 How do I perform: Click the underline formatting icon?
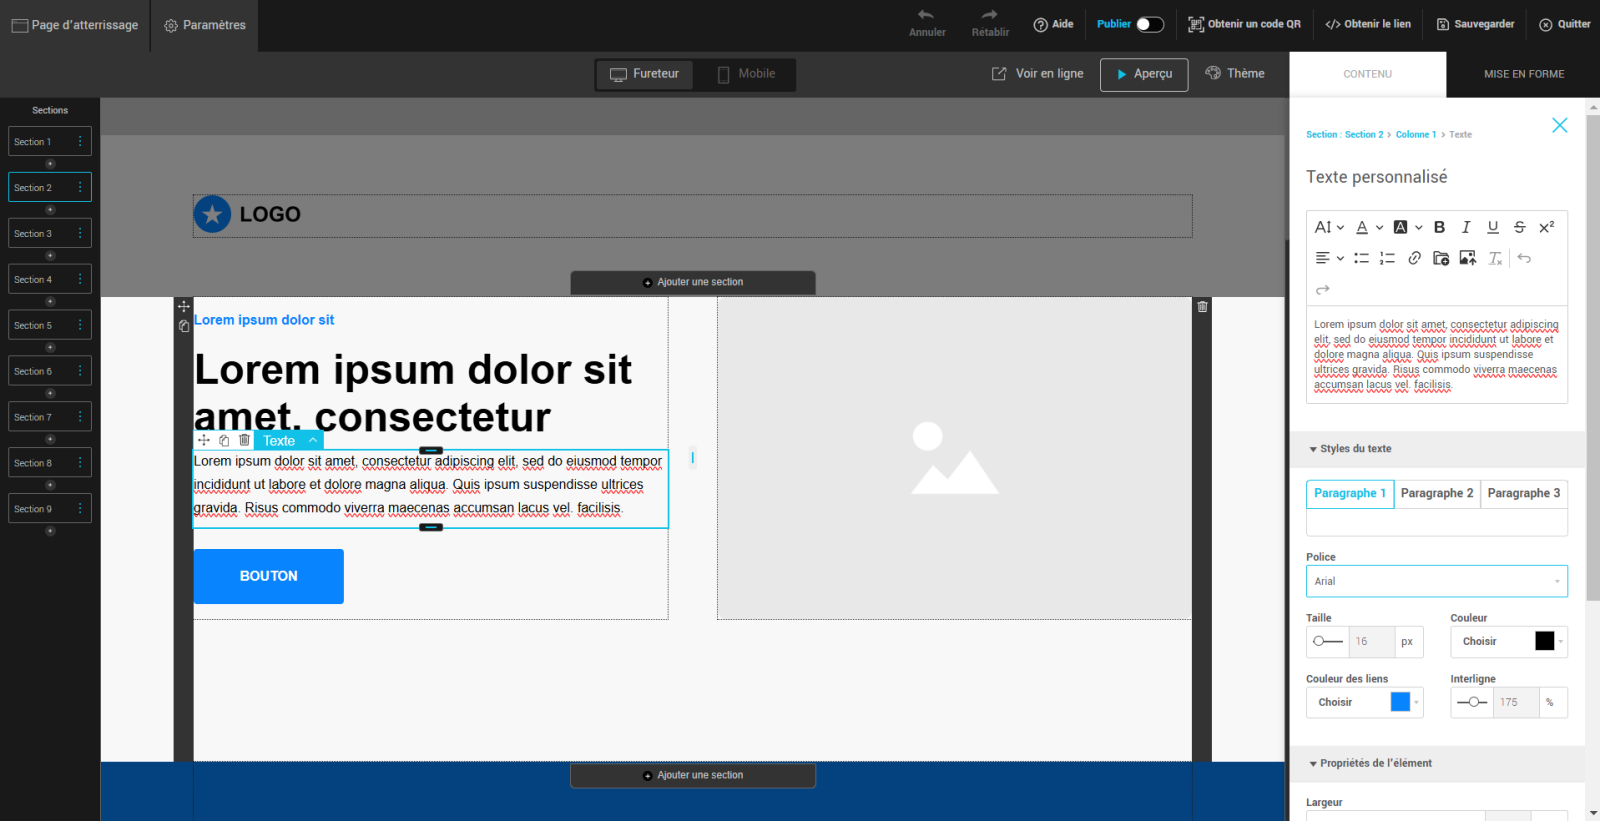tap(1493, 227)
